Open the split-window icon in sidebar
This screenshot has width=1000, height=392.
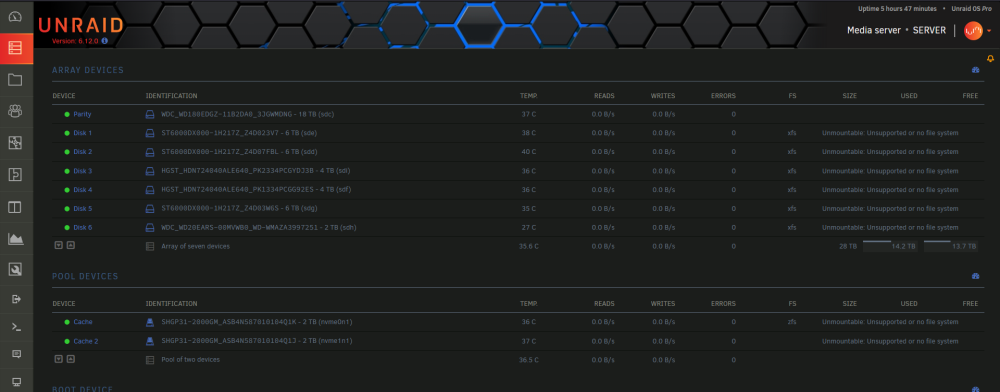[x=15, y=207]
